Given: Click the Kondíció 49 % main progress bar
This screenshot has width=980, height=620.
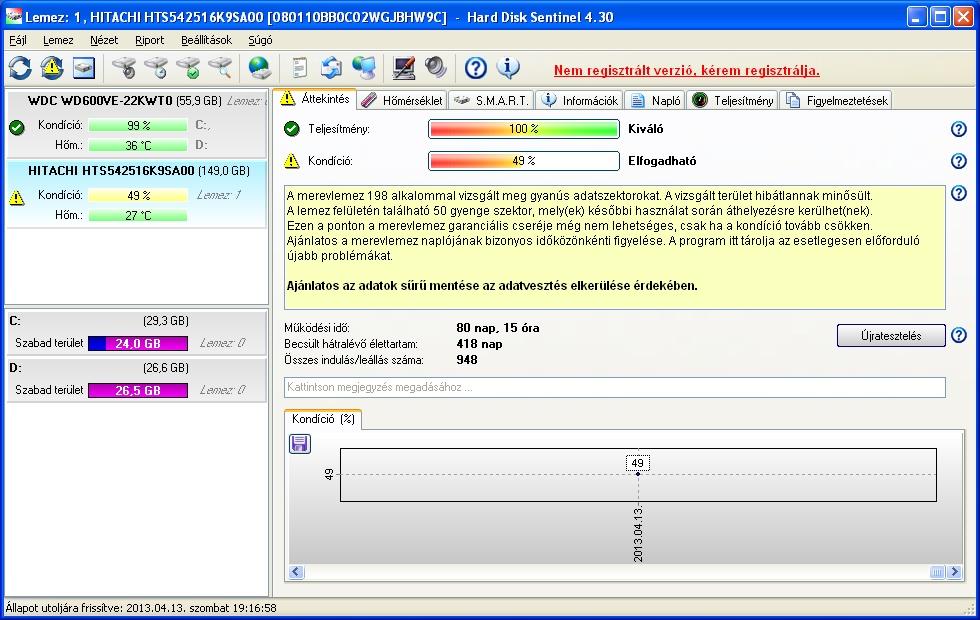Looking at the screenshot, I should pyautogui.click(x=524, y=161).
